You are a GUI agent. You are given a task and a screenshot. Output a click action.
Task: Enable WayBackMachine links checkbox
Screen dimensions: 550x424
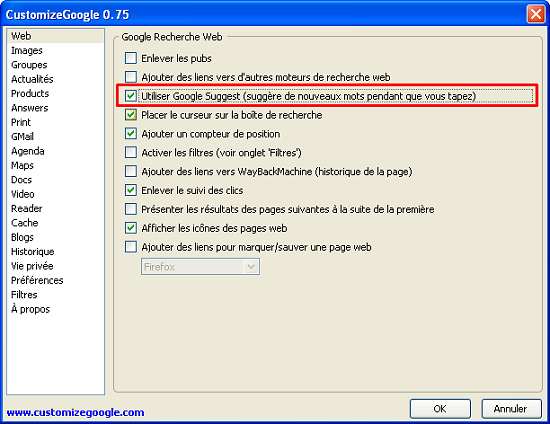[131, 171]
